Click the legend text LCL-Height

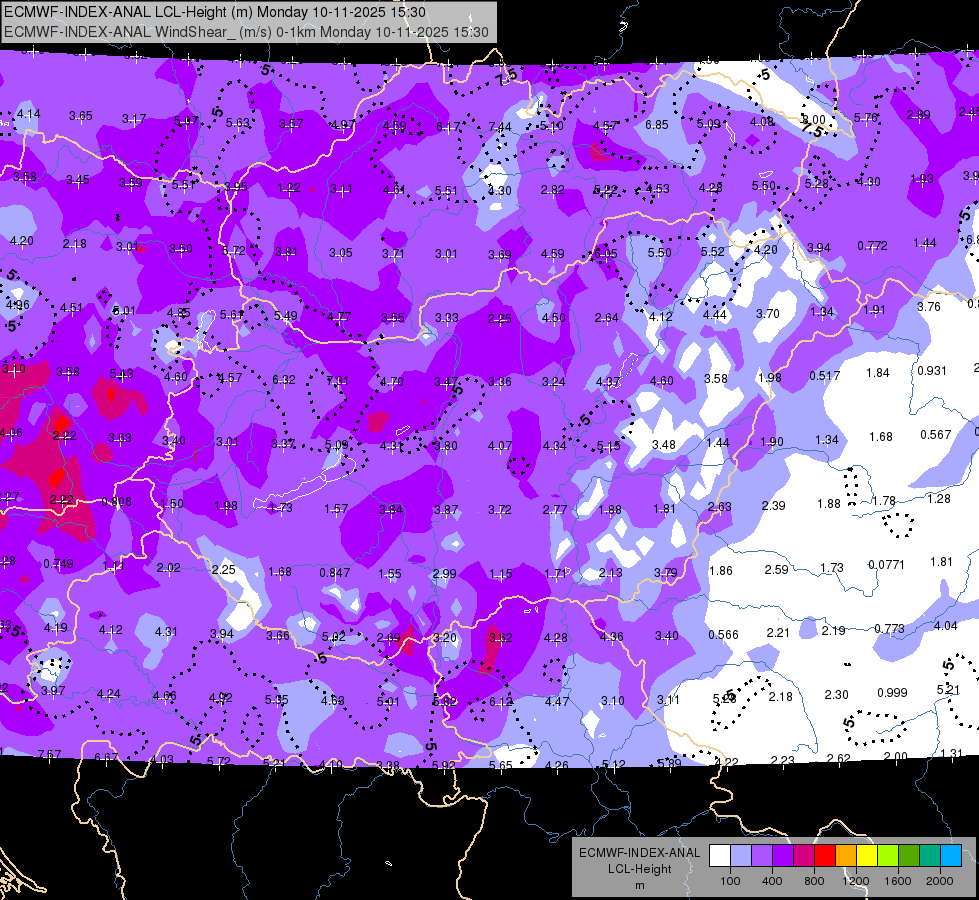[639, 869]
